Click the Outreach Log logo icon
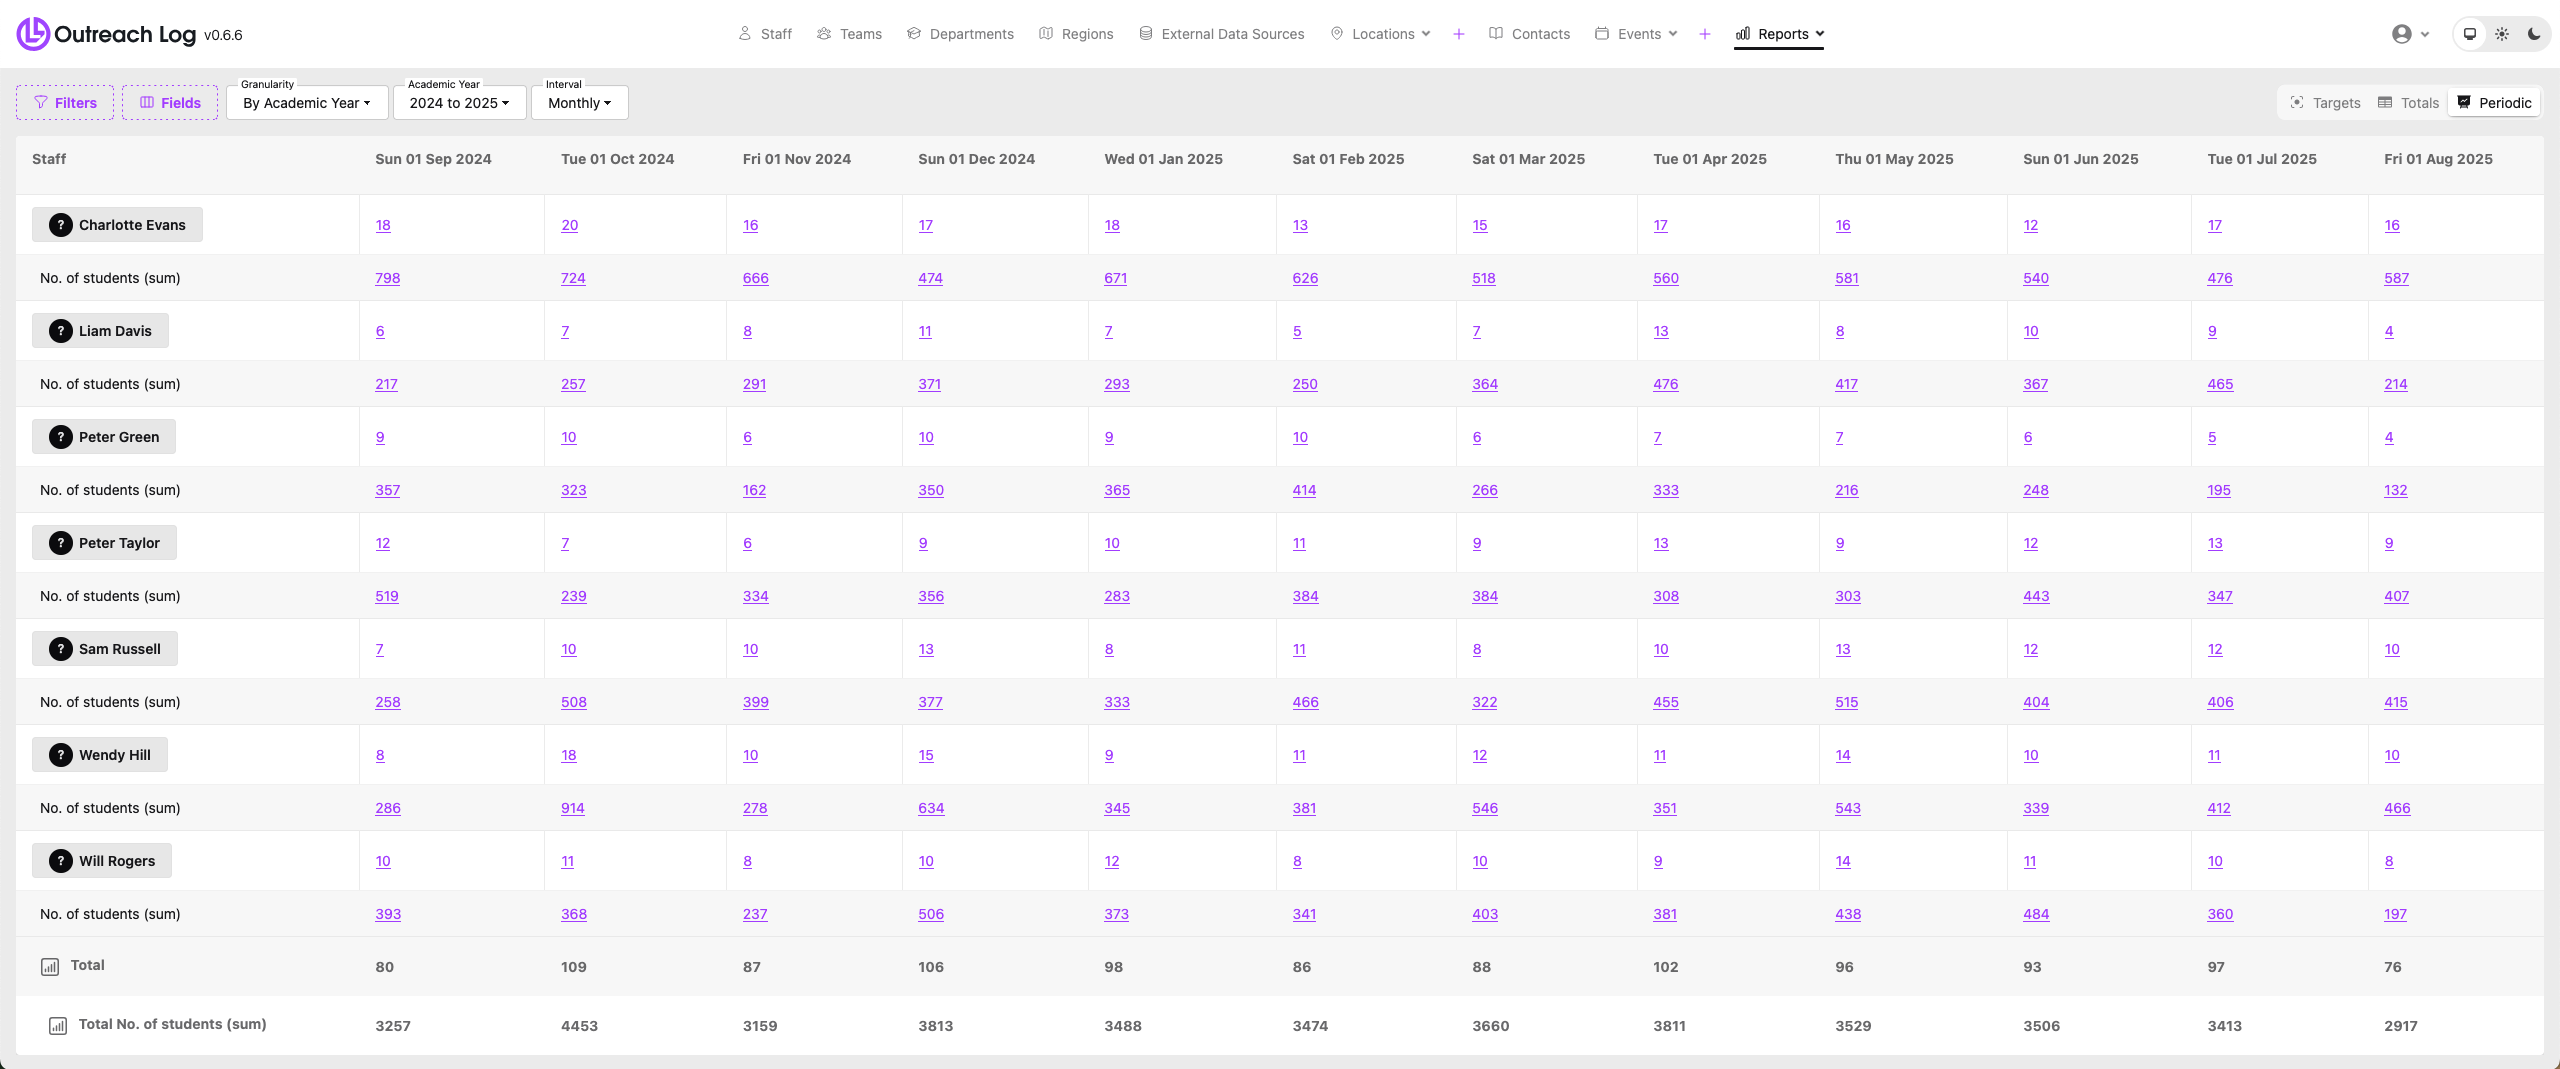Screen dimensions: 2560x1069 pyautogui.click(x=33, y=34)
